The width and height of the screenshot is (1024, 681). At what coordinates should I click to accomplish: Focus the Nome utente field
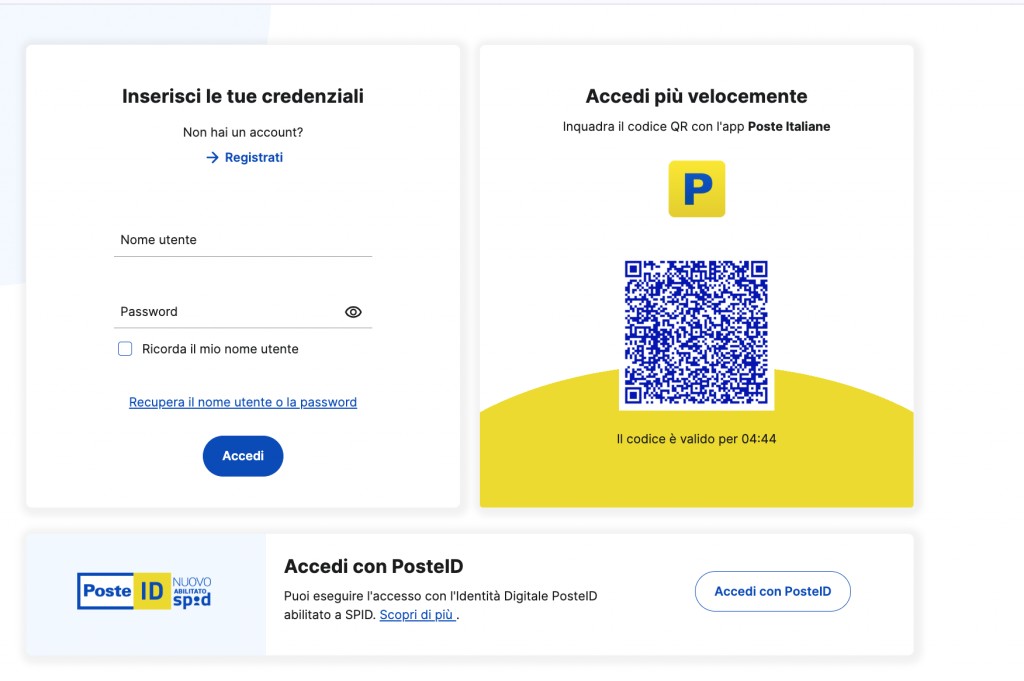click(x=242, y=241)
